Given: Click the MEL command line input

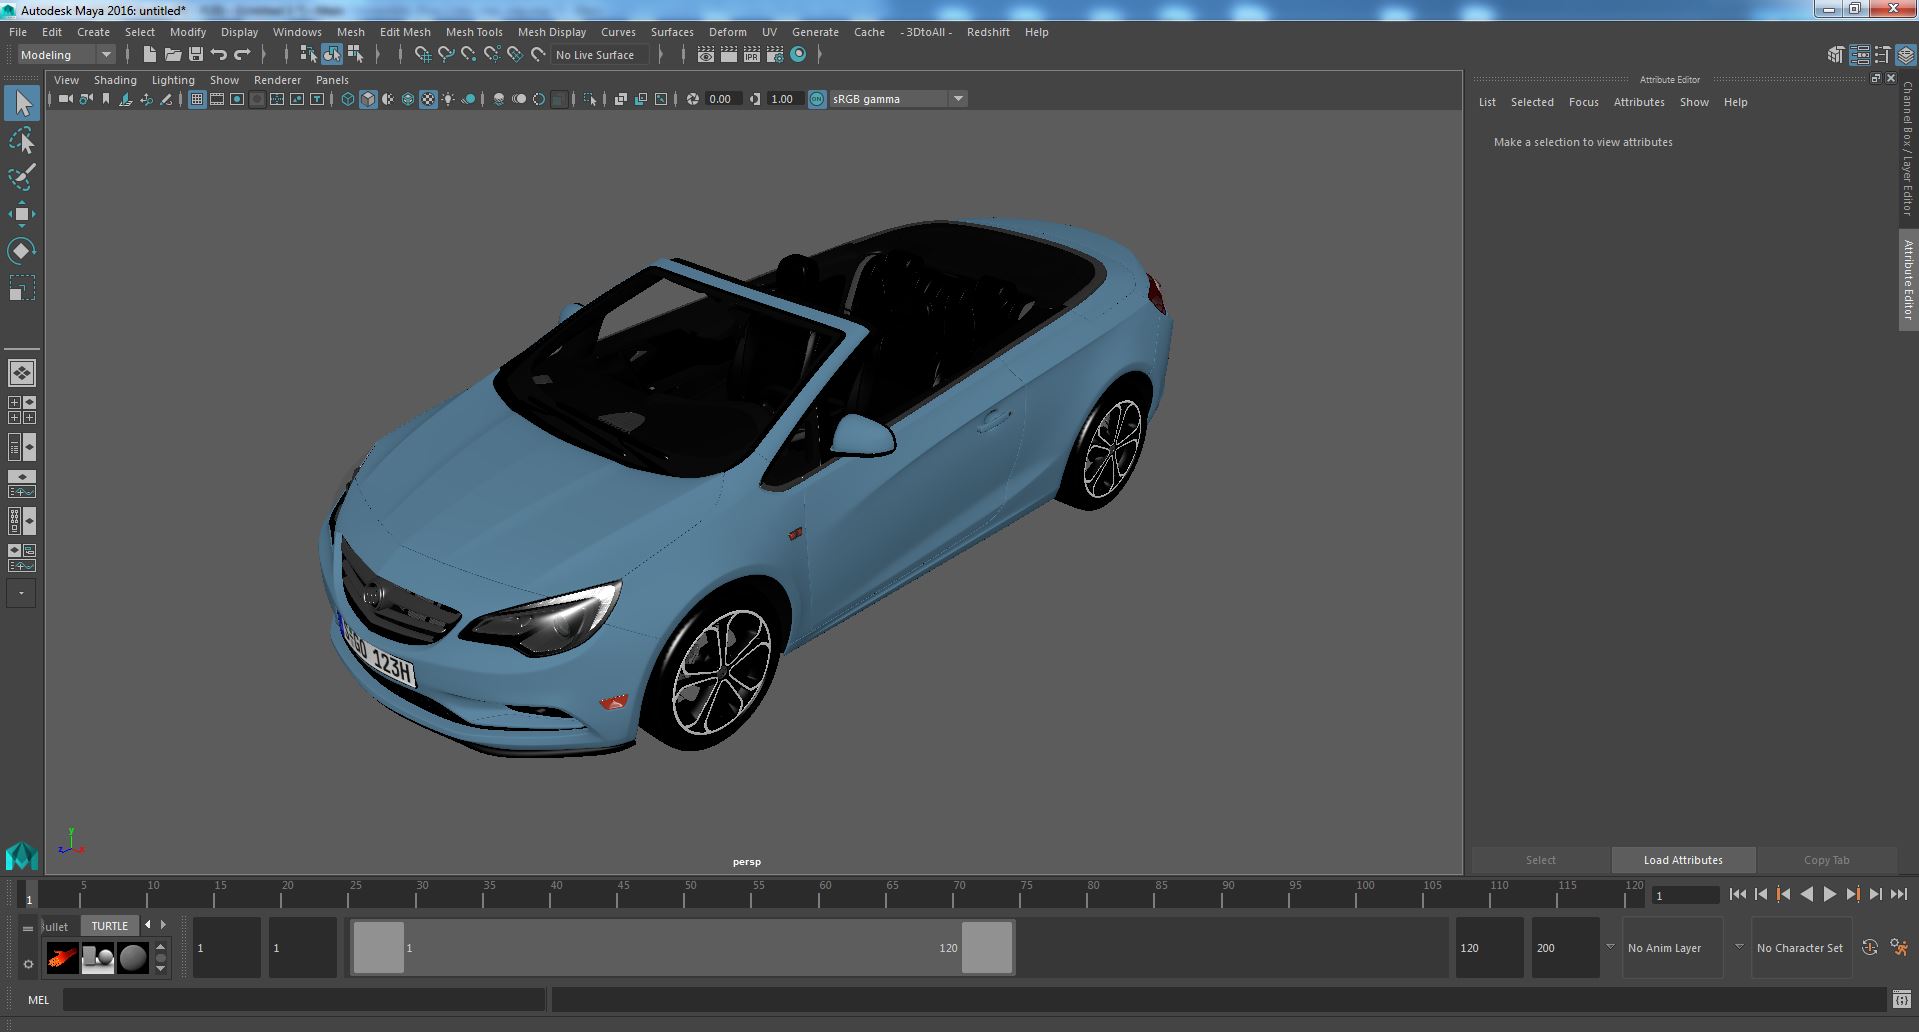Looking at the screenshot, I should pos(304,999).
